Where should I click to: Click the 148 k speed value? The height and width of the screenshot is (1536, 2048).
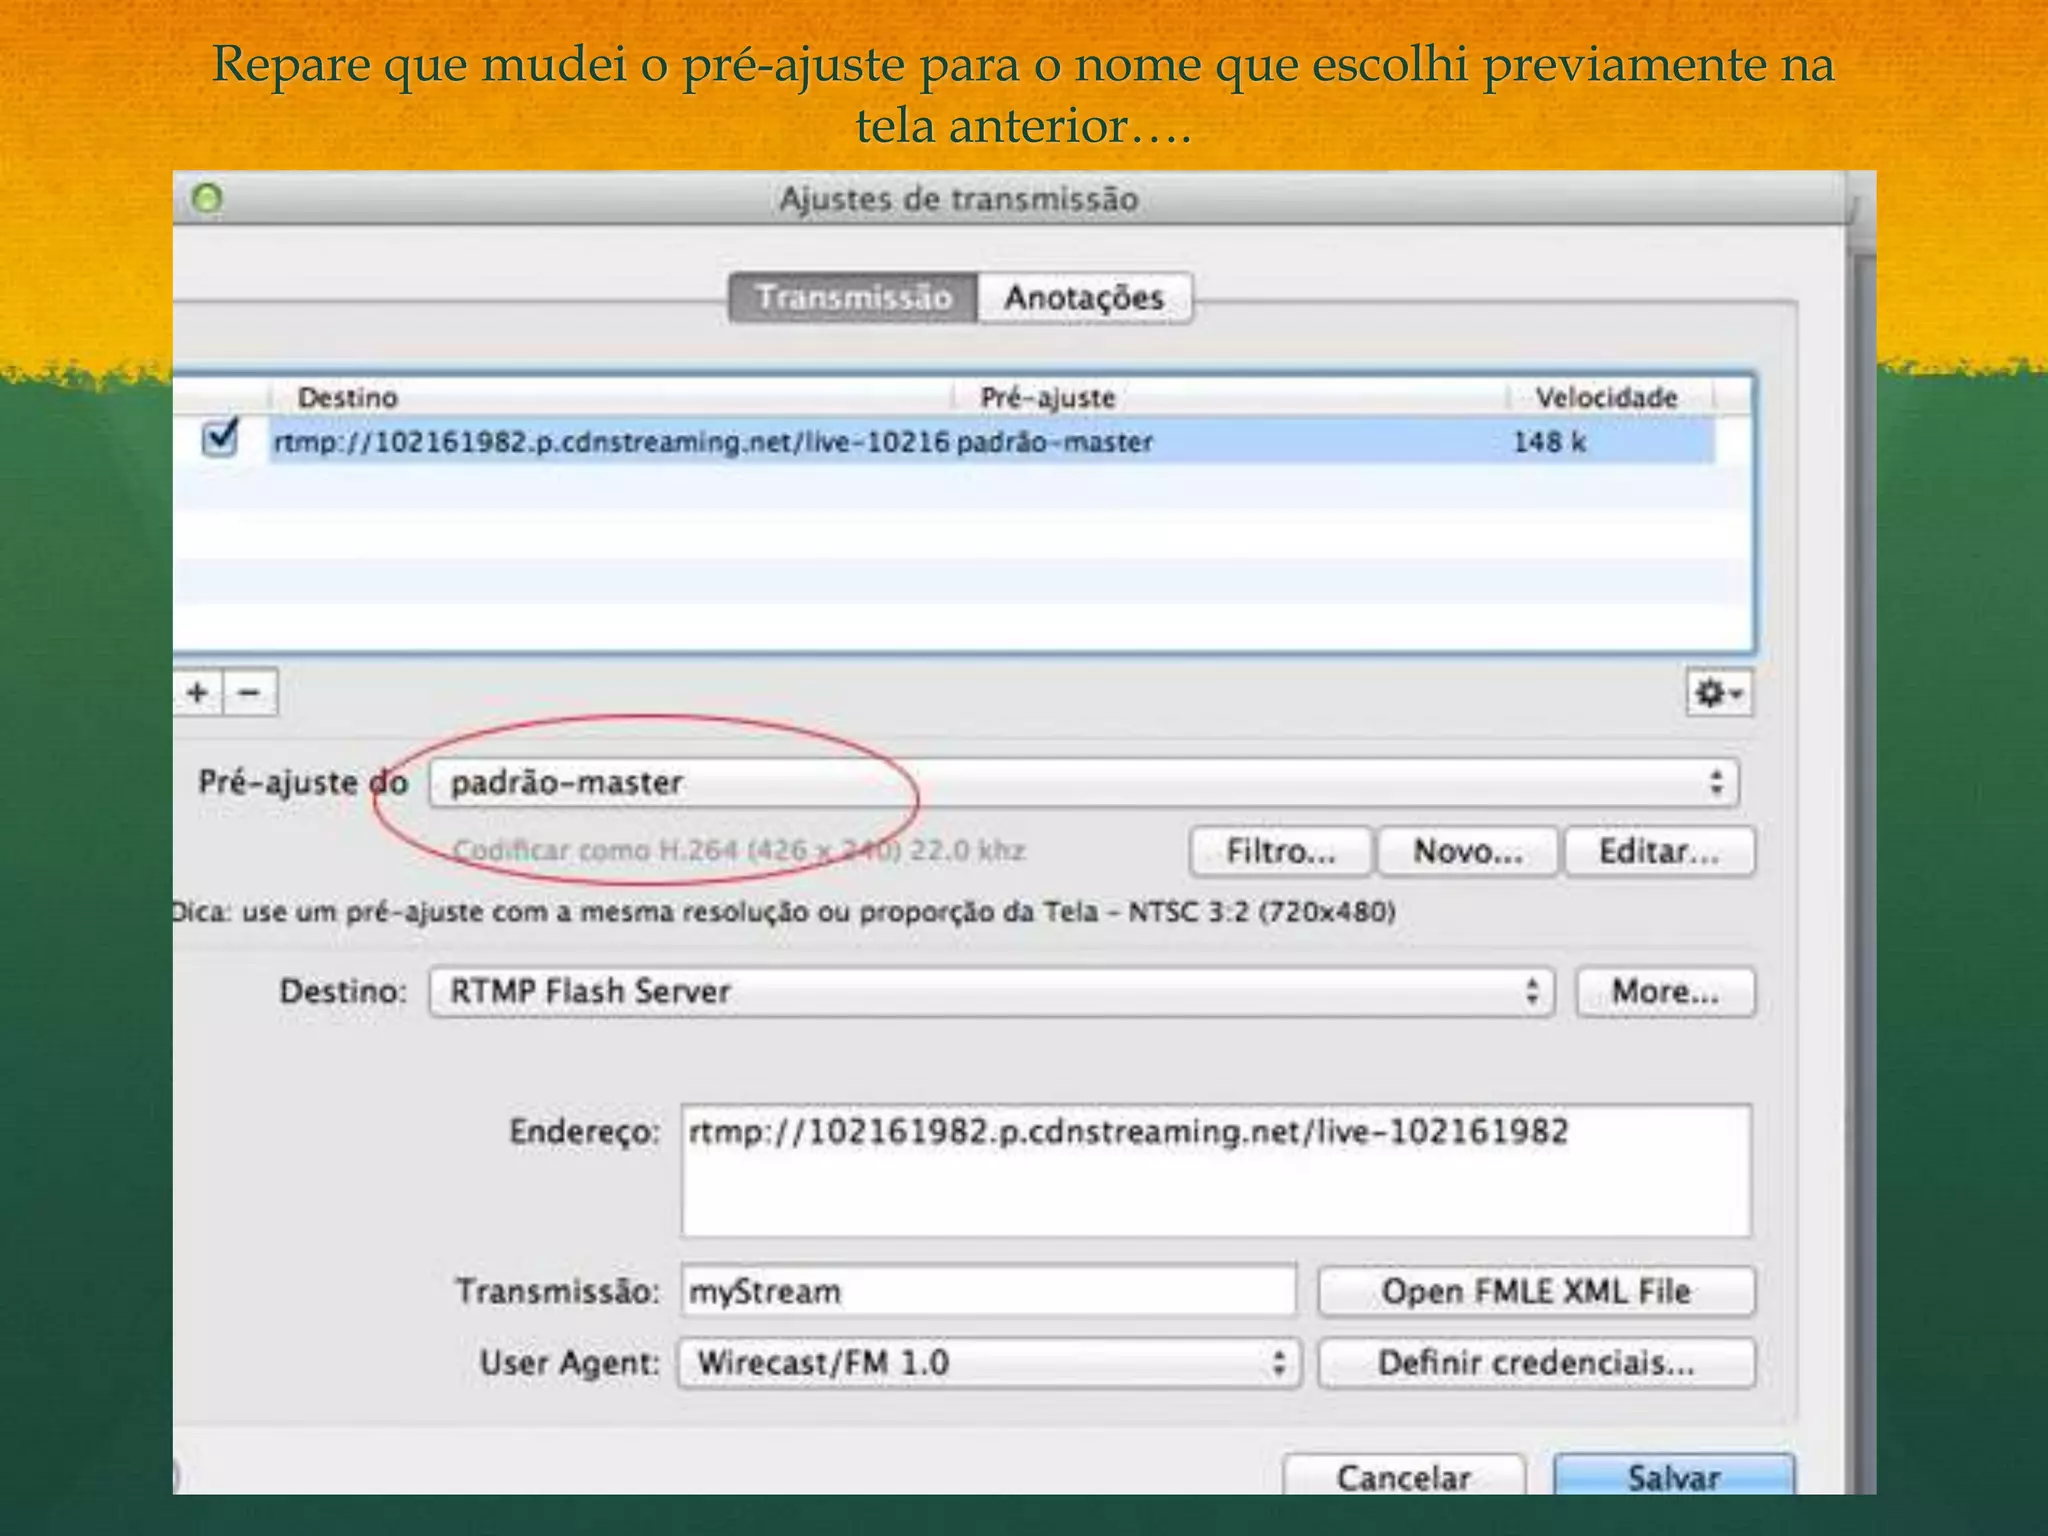click(1549, 442)
